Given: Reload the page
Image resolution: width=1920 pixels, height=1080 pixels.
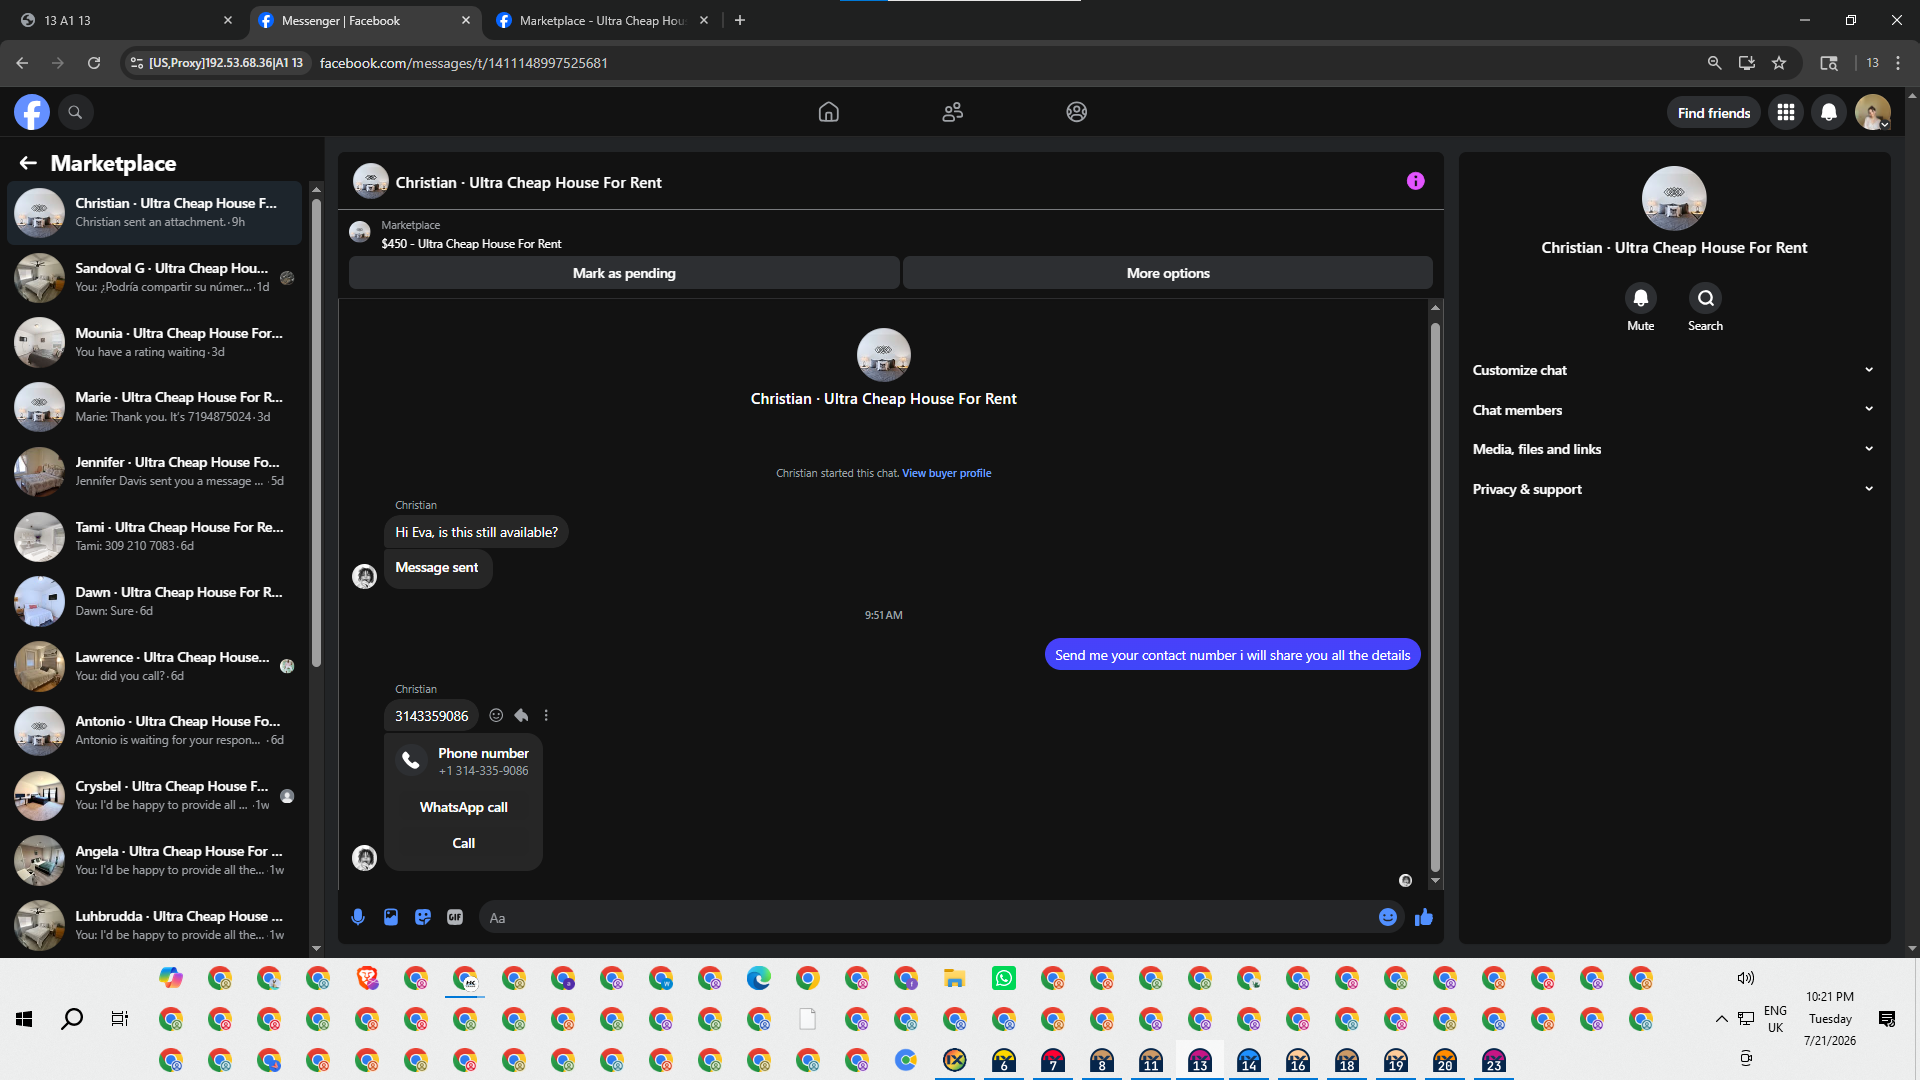Looking at the screenshot, I should [x=94, y=63].
